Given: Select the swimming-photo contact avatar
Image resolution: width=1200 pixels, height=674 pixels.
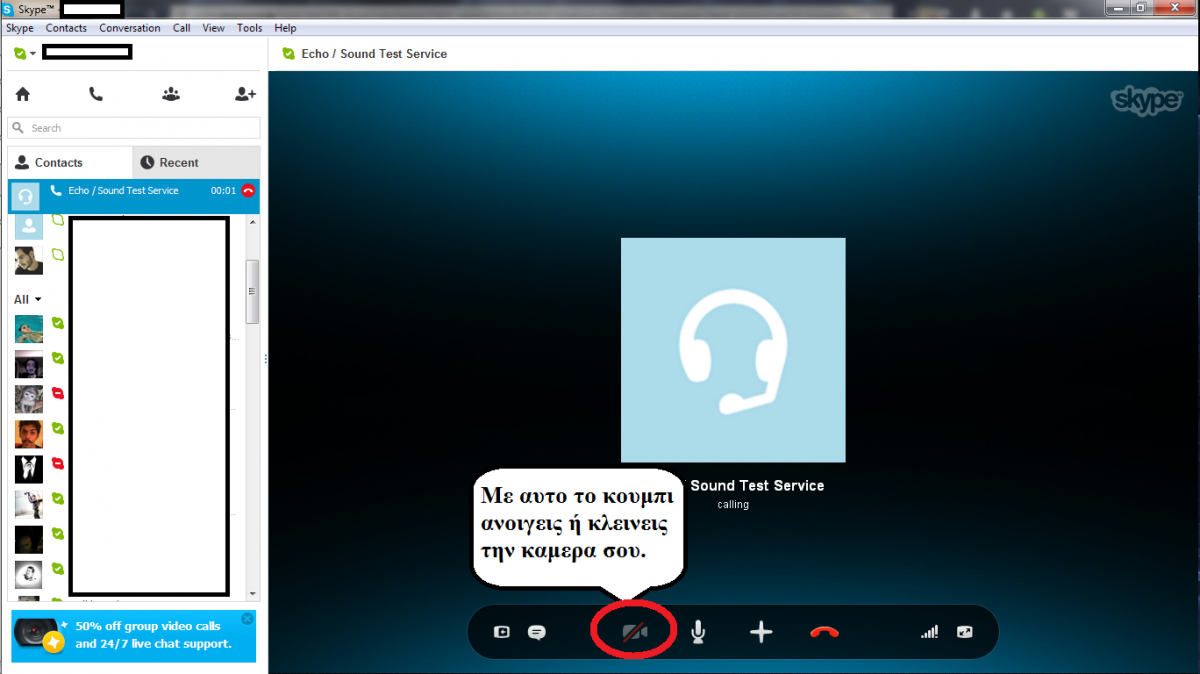Looking at the screenshot, I should 29,328.
